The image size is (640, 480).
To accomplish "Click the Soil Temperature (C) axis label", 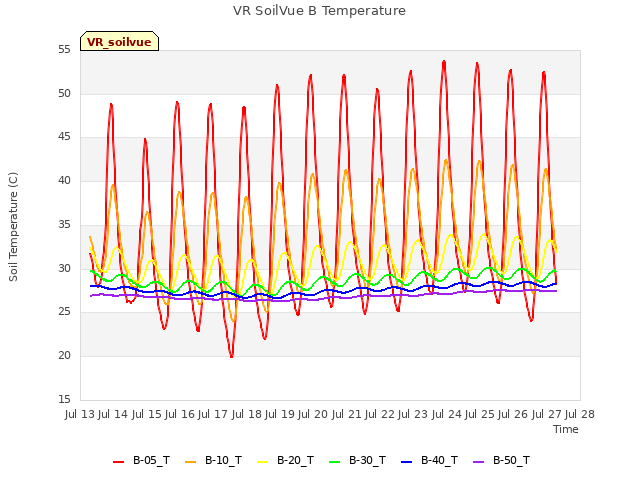I will click(x=13, y=227).
